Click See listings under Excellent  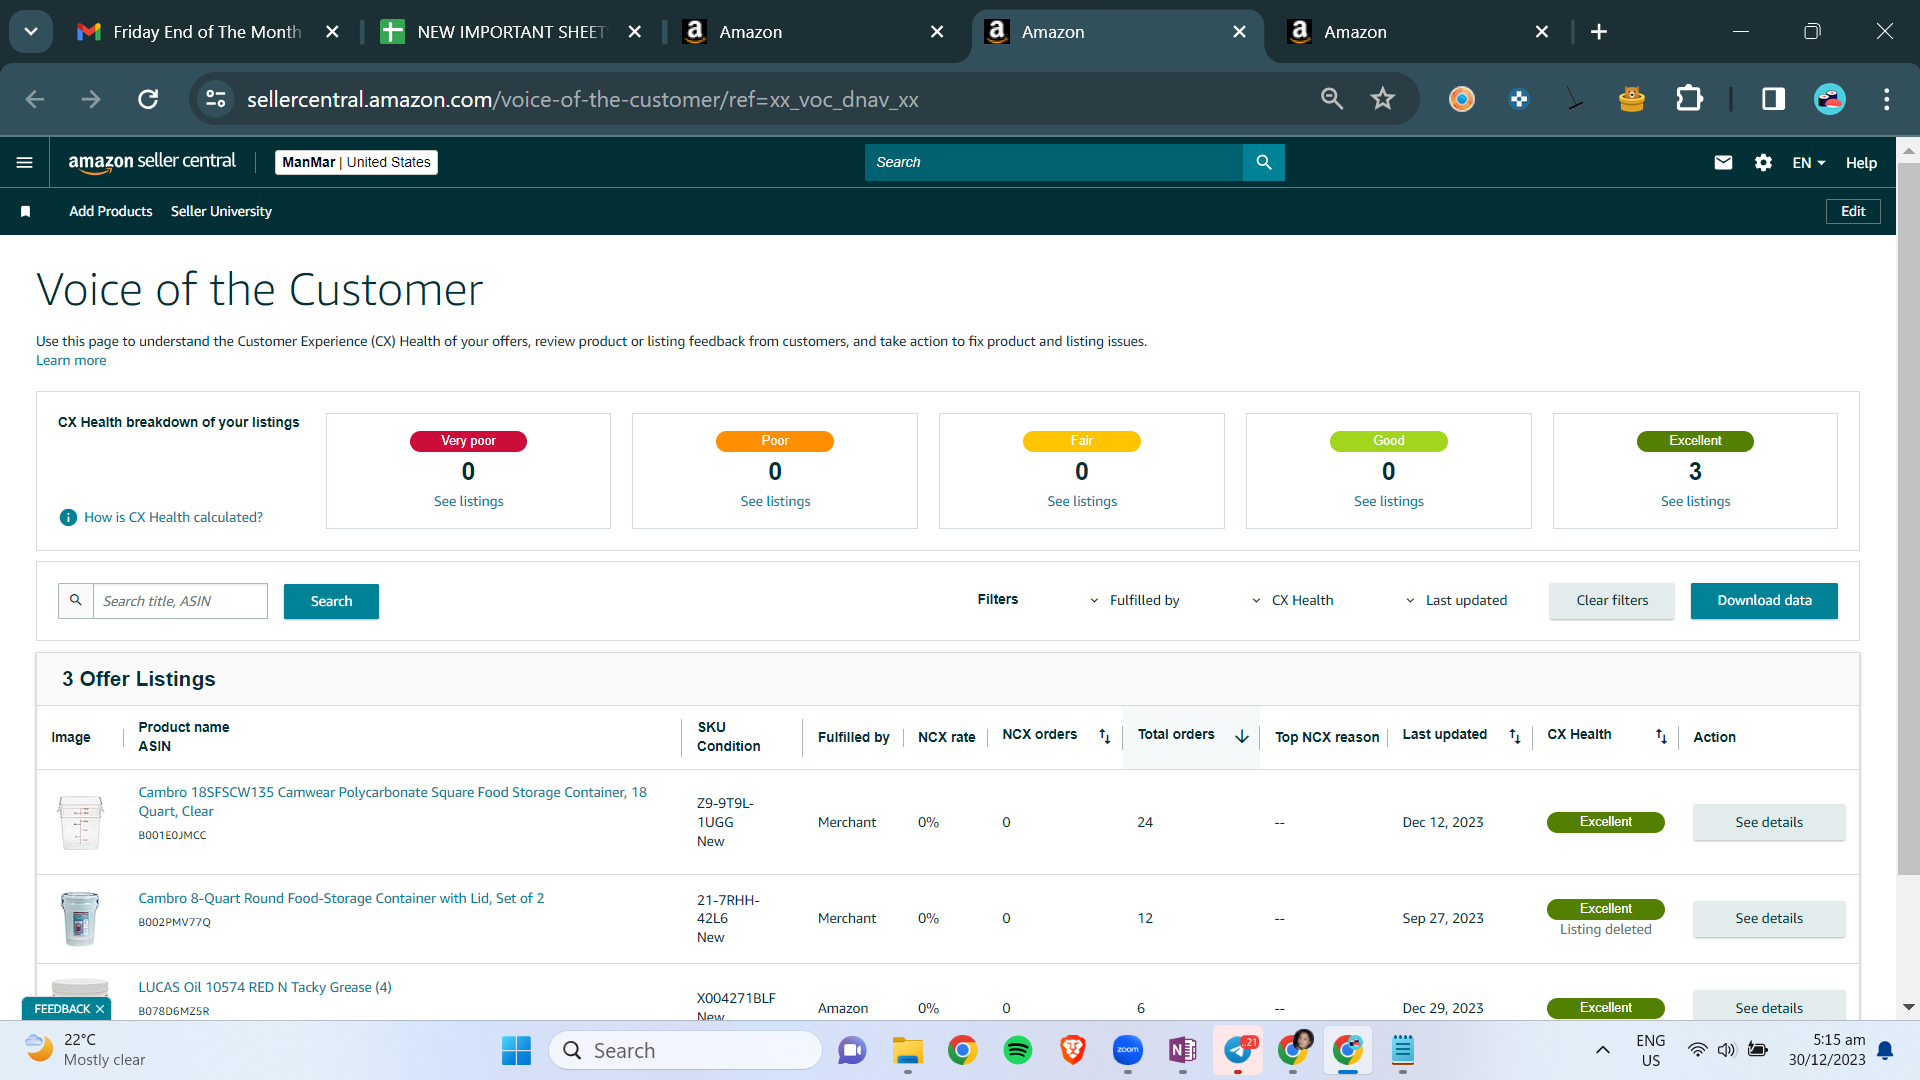[x=1695, y=501]
